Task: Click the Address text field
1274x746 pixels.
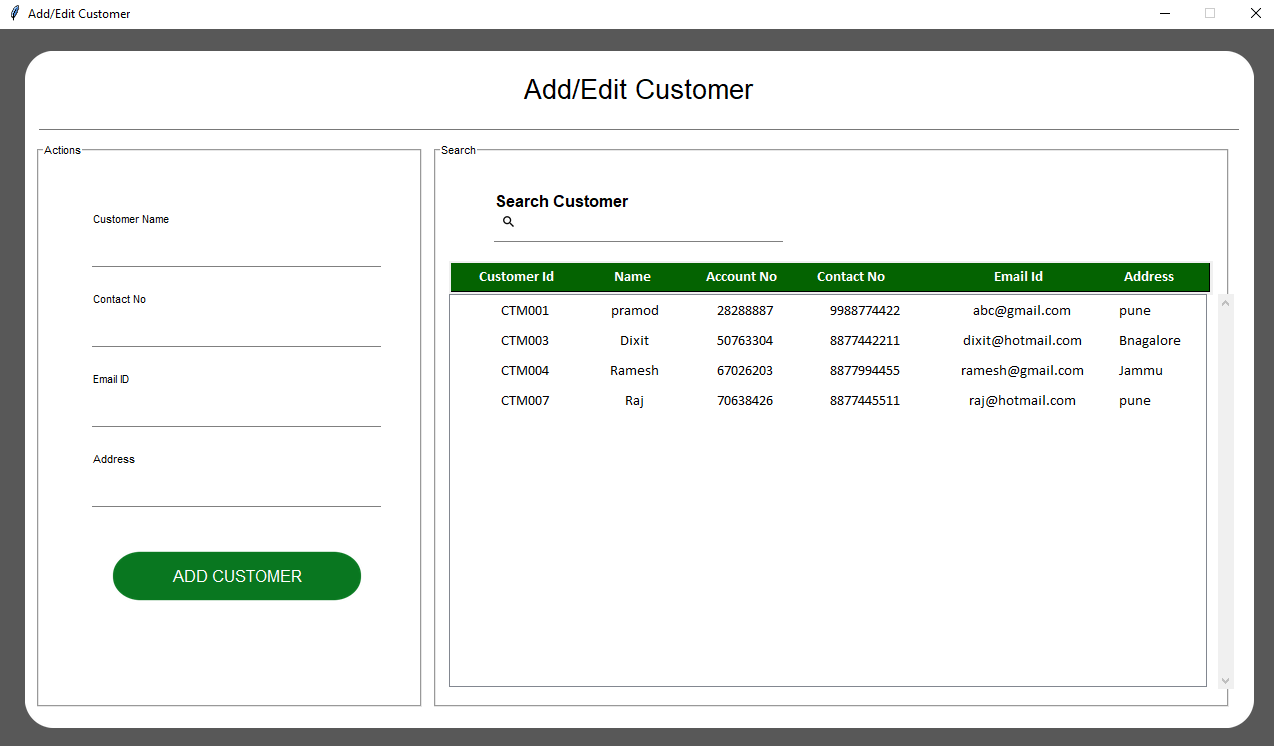Action: click(x=236, y=491)
